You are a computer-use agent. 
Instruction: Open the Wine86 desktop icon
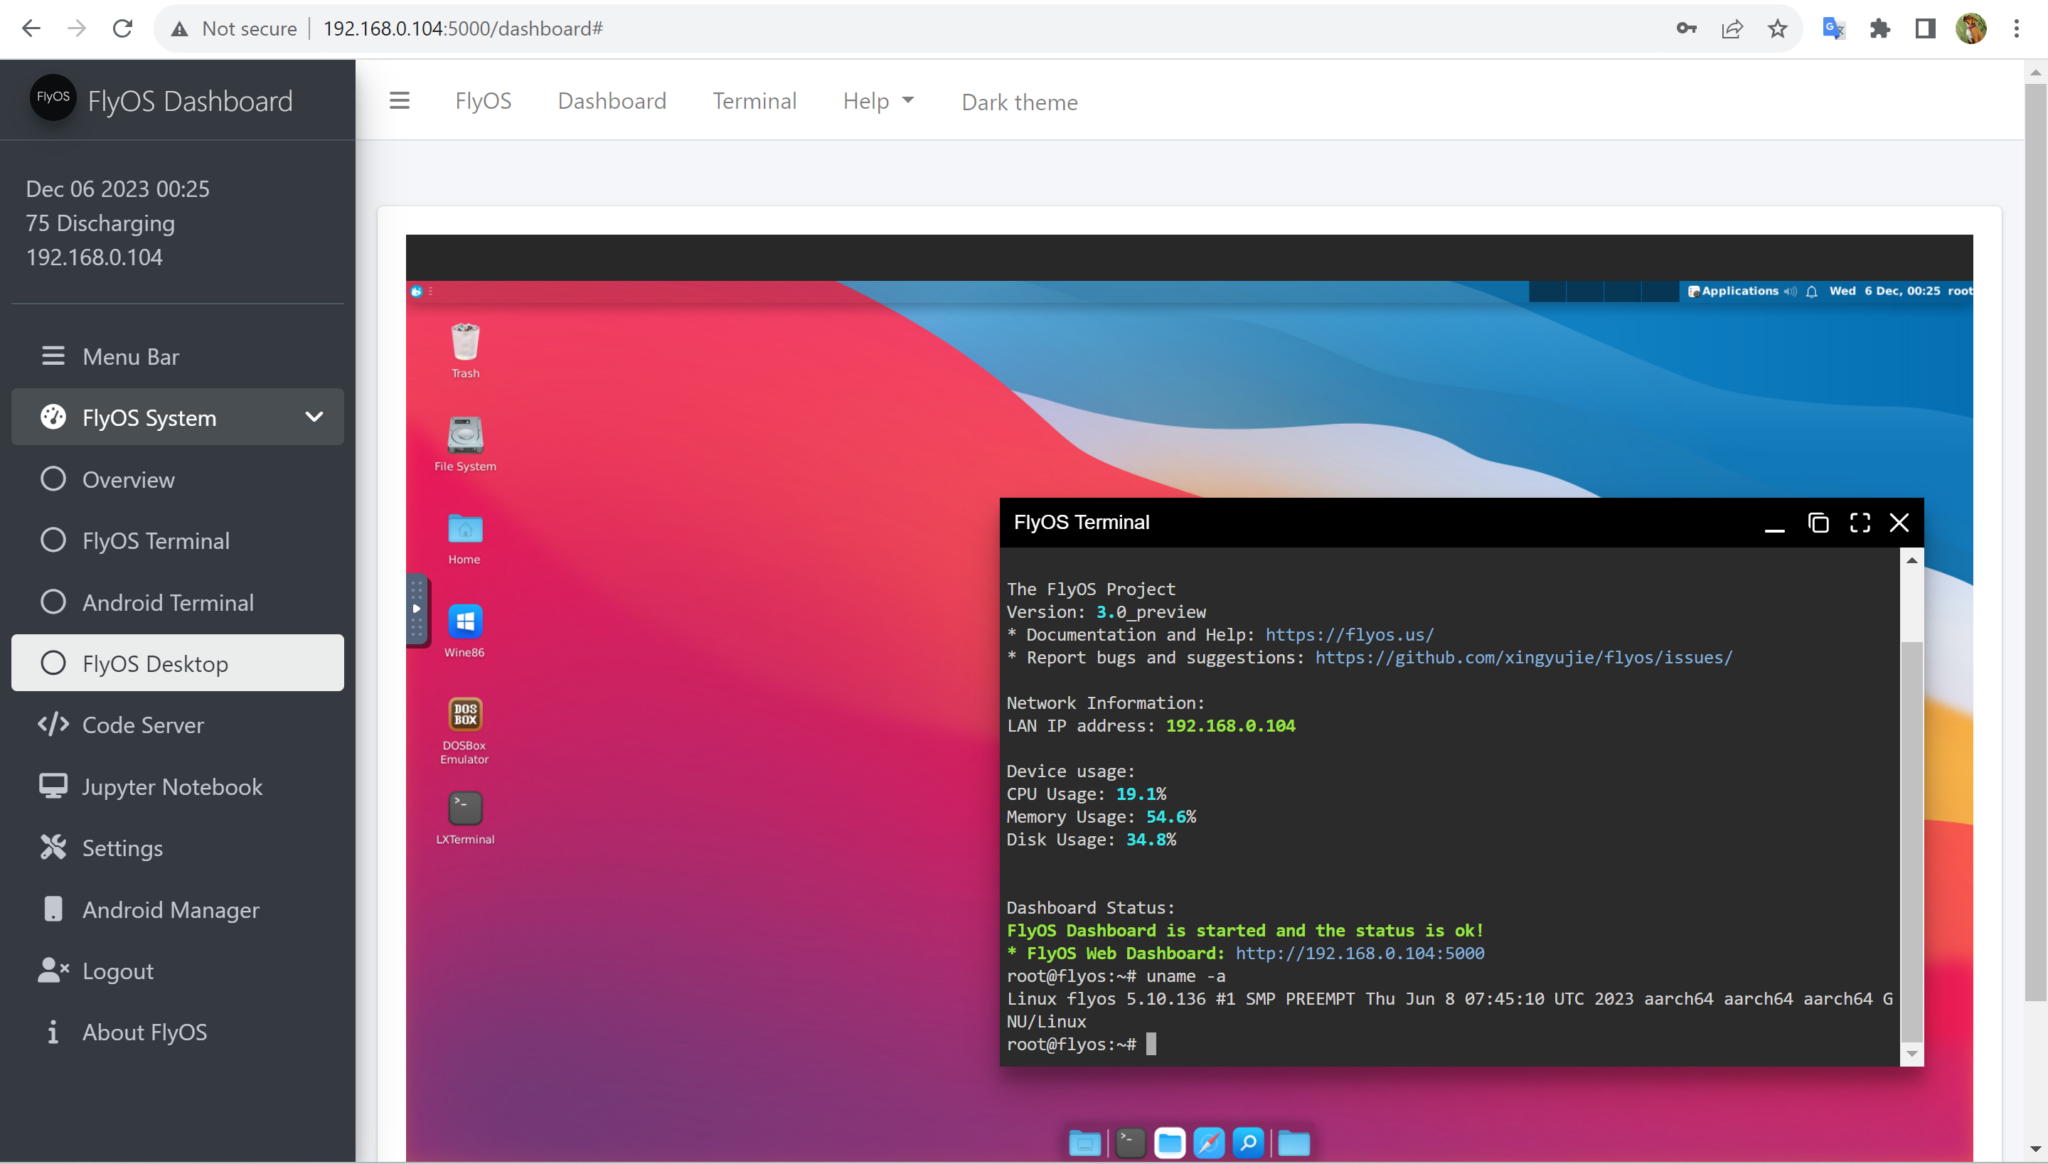464,622
